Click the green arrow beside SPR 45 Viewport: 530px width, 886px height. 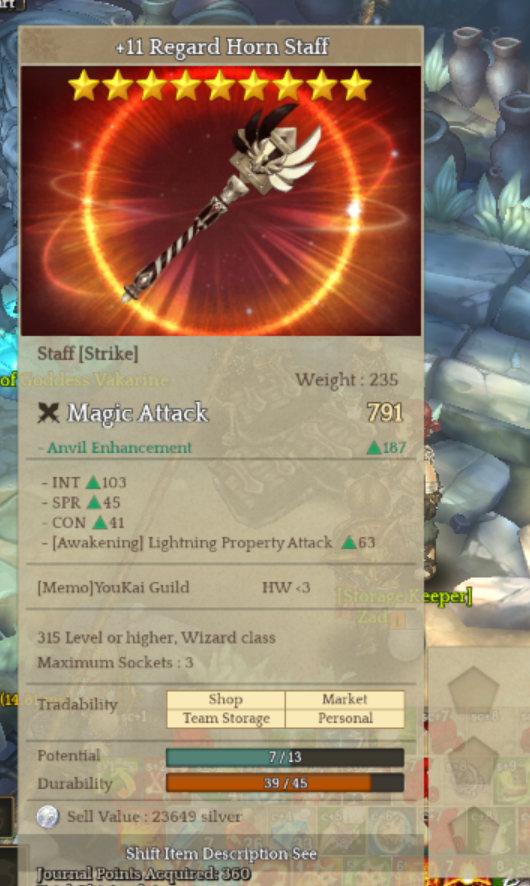coord(94,502)
